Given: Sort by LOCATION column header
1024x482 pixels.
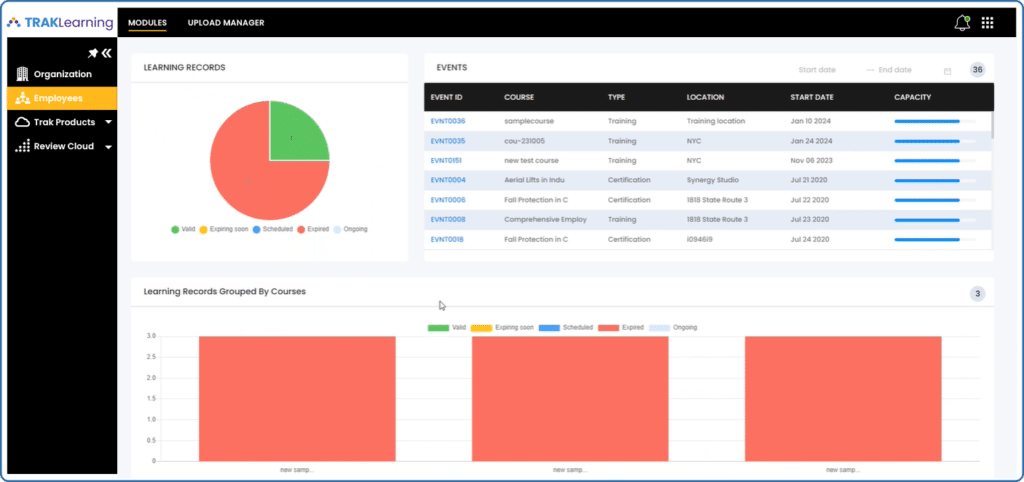Looking at the screenshot, I should click(705, 97).
